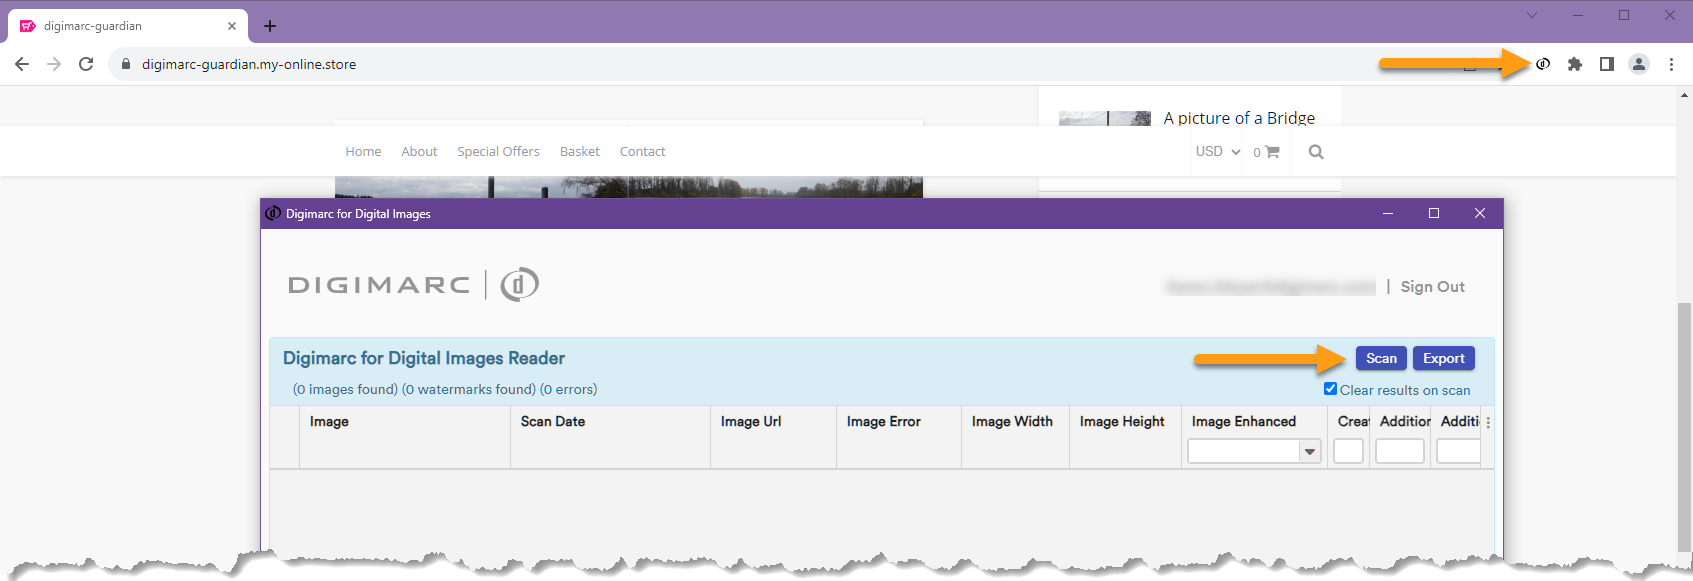Click Sign Out link

click(x=1432, y=286)
